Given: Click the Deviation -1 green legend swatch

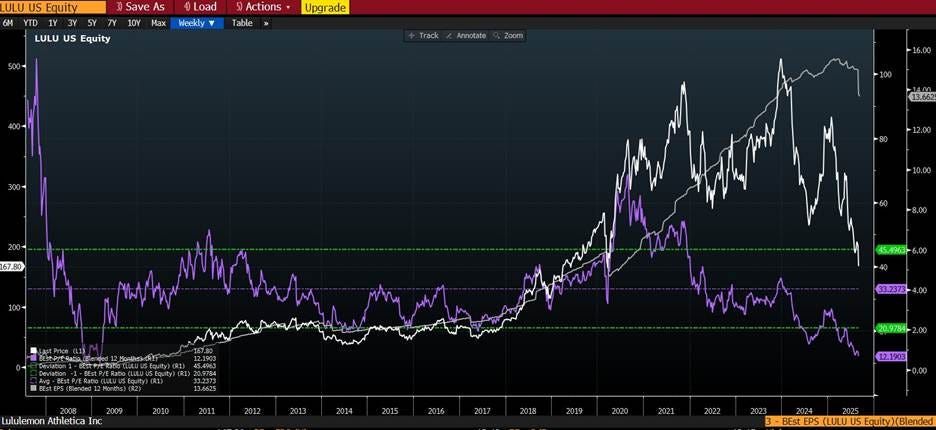Looking at the screenshot, I should point(33,373).
